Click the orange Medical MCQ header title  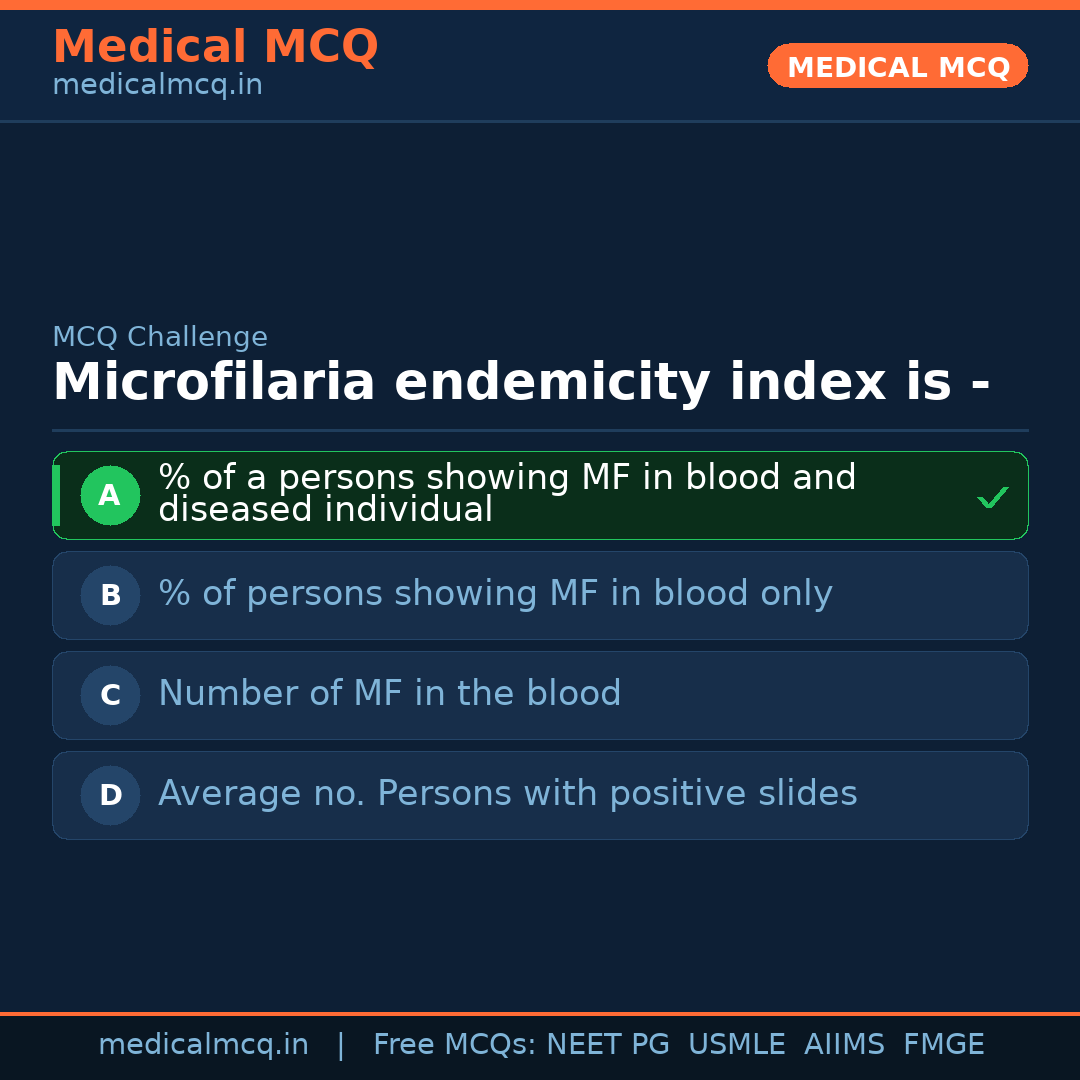coord(215,46)
